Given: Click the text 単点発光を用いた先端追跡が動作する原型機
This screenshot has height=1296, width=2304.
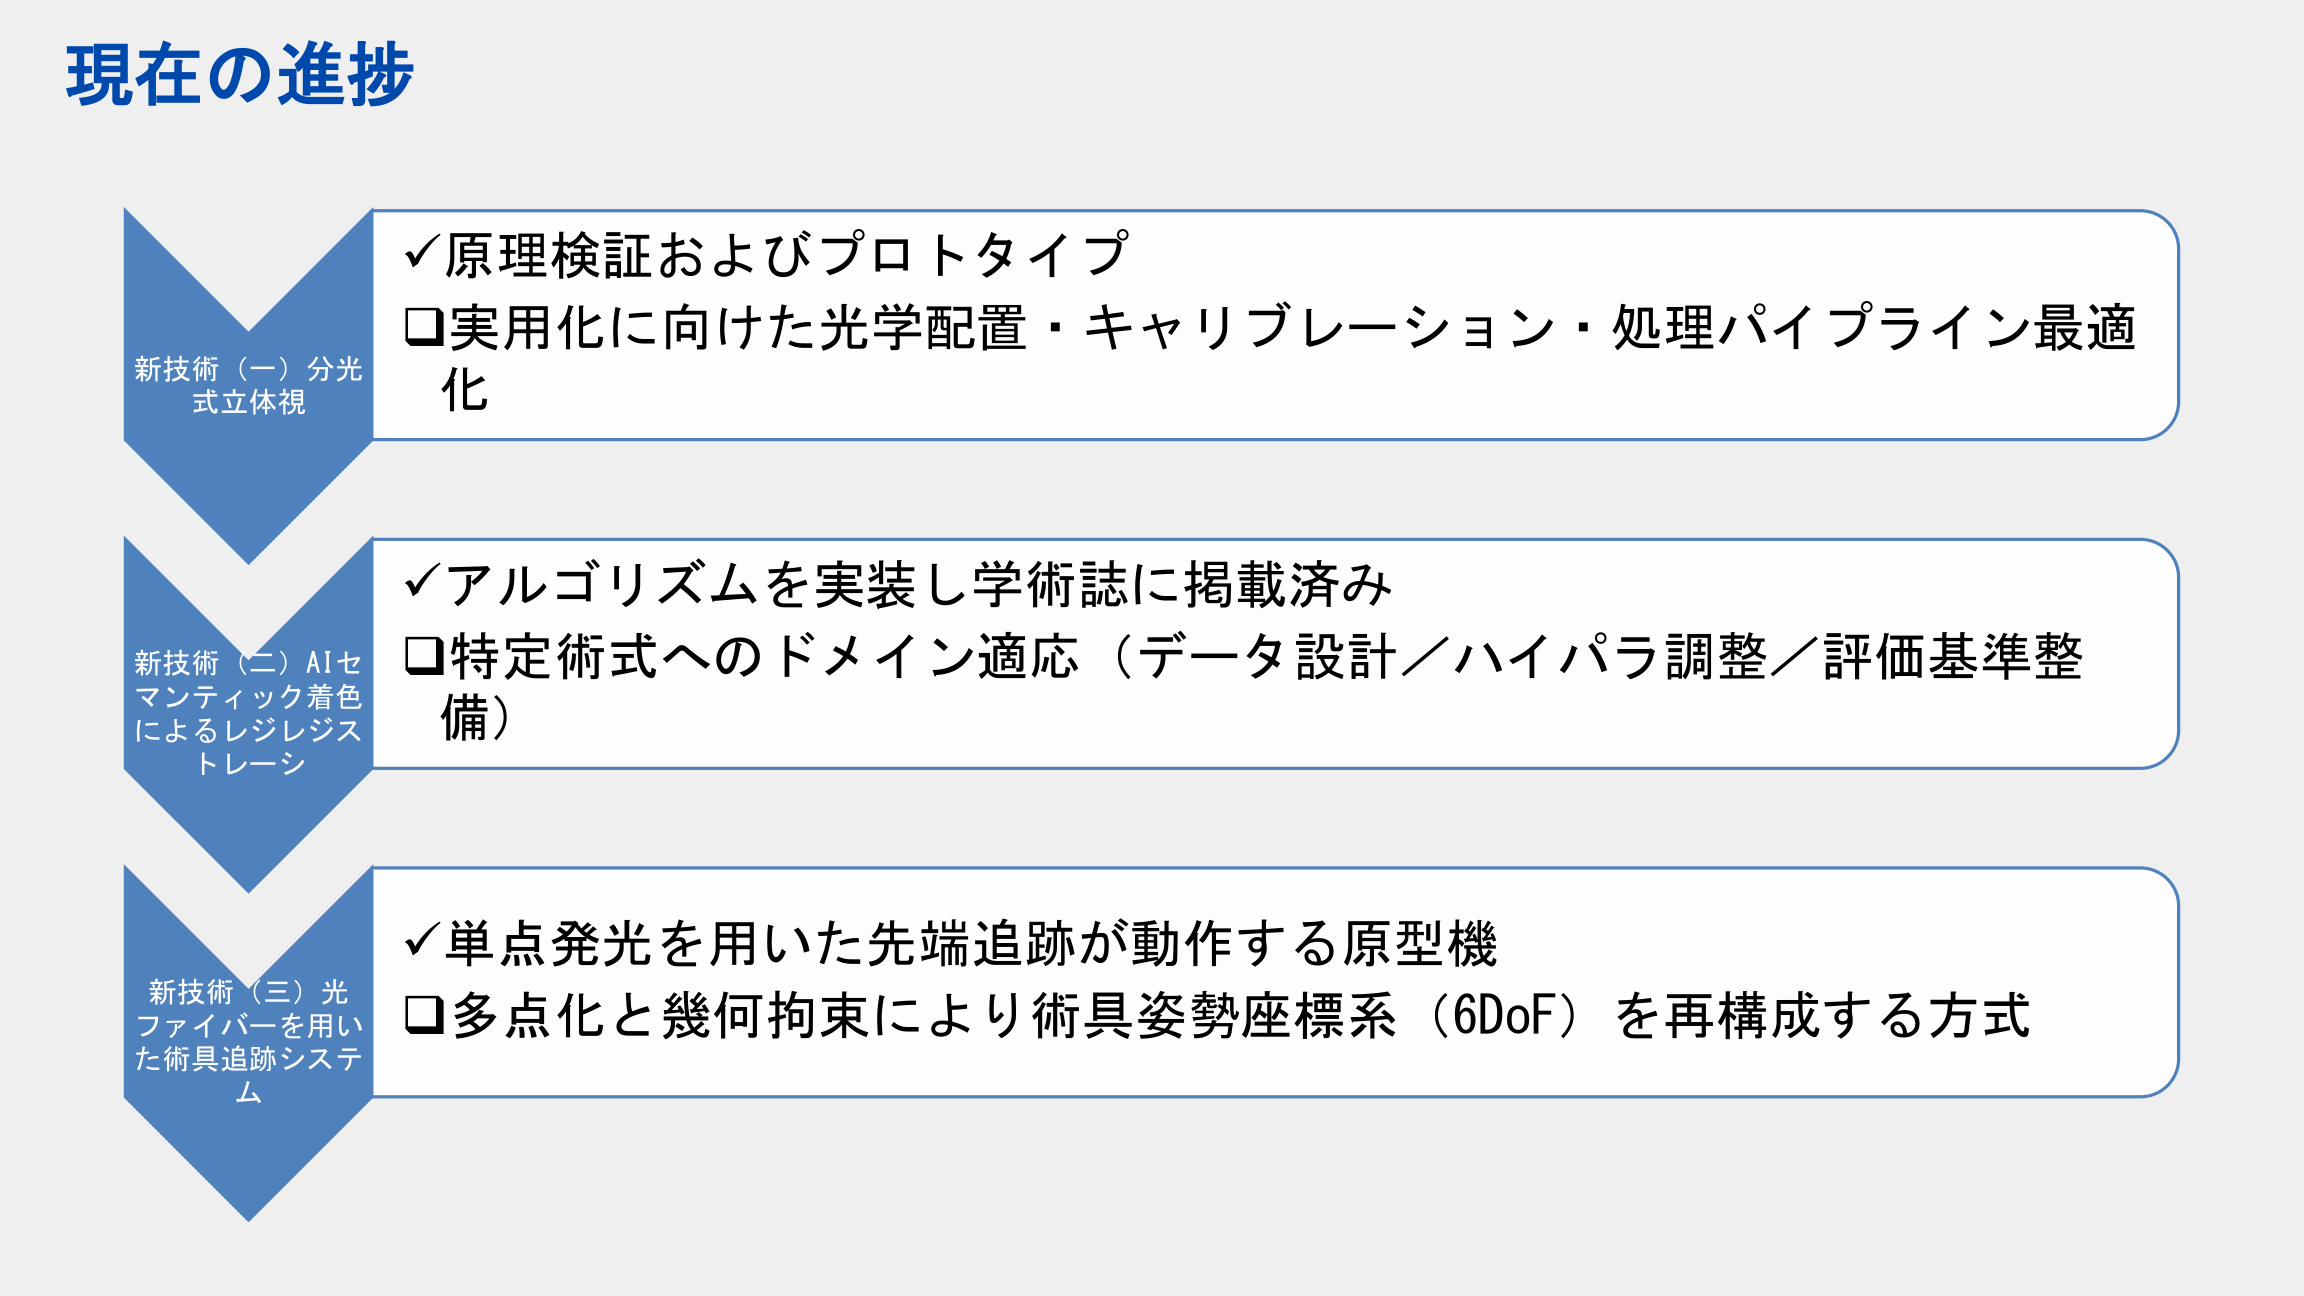Looking at the screenshot, I should point(970,943).
